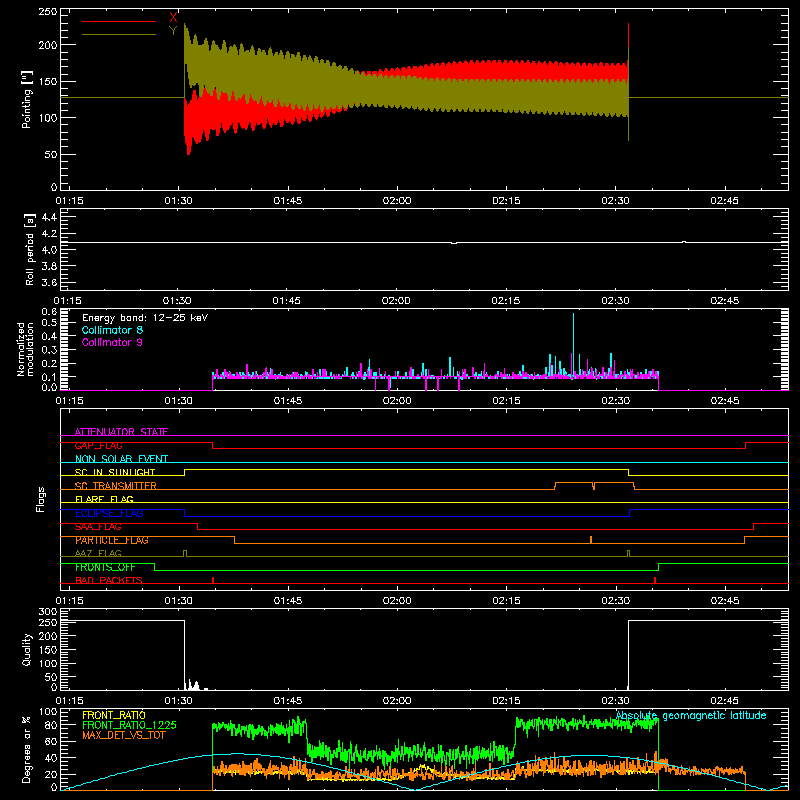Select the red legend line sample for X
Image resolution: width=800 pixels, height=800 pixels.
[119, 21]
